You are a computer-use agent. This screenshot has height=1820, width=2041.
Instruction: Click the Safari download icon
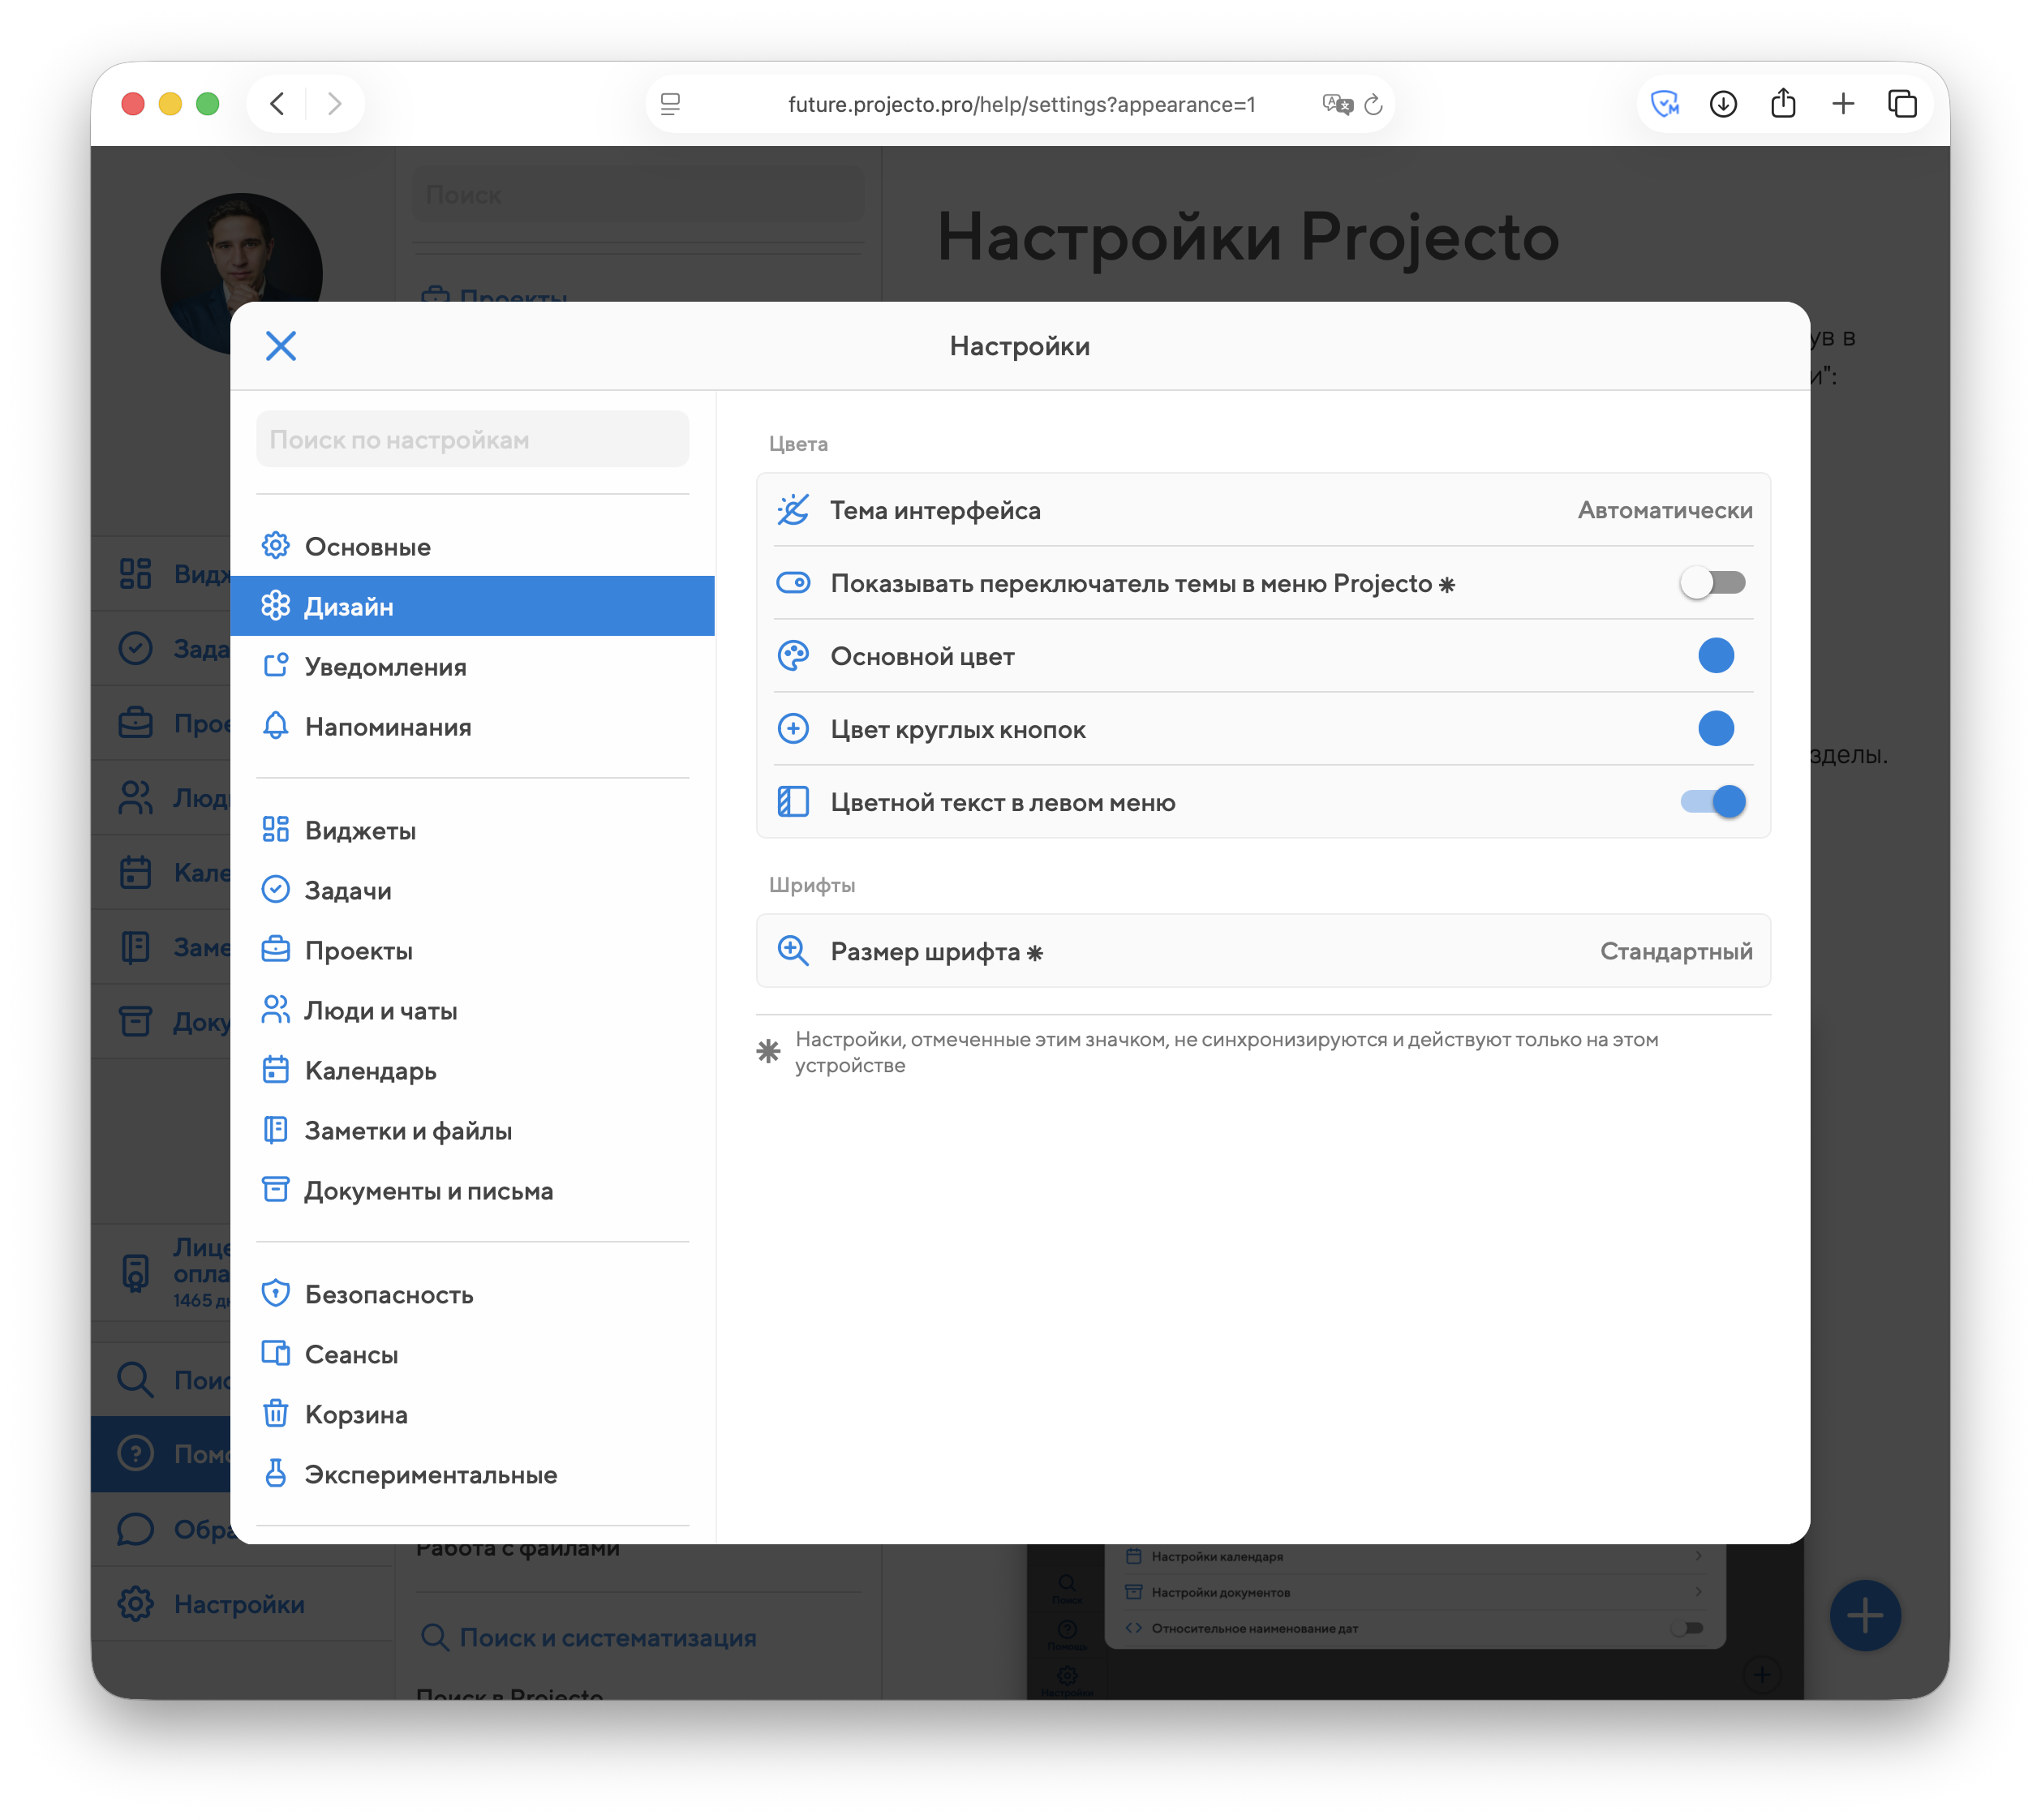click(1722, 104)
